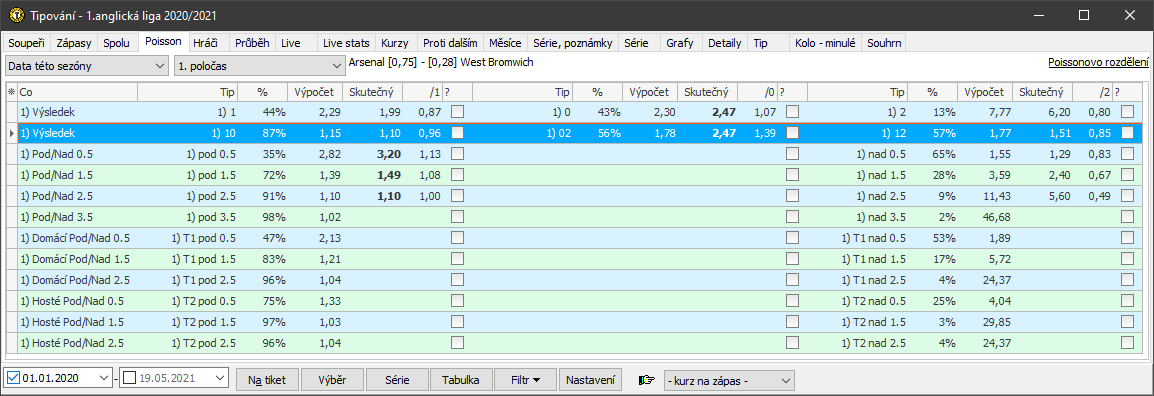Click the pointing hand icon
Image resolution: width=1154 pixels, height=396 pixels.
(646, 380)
